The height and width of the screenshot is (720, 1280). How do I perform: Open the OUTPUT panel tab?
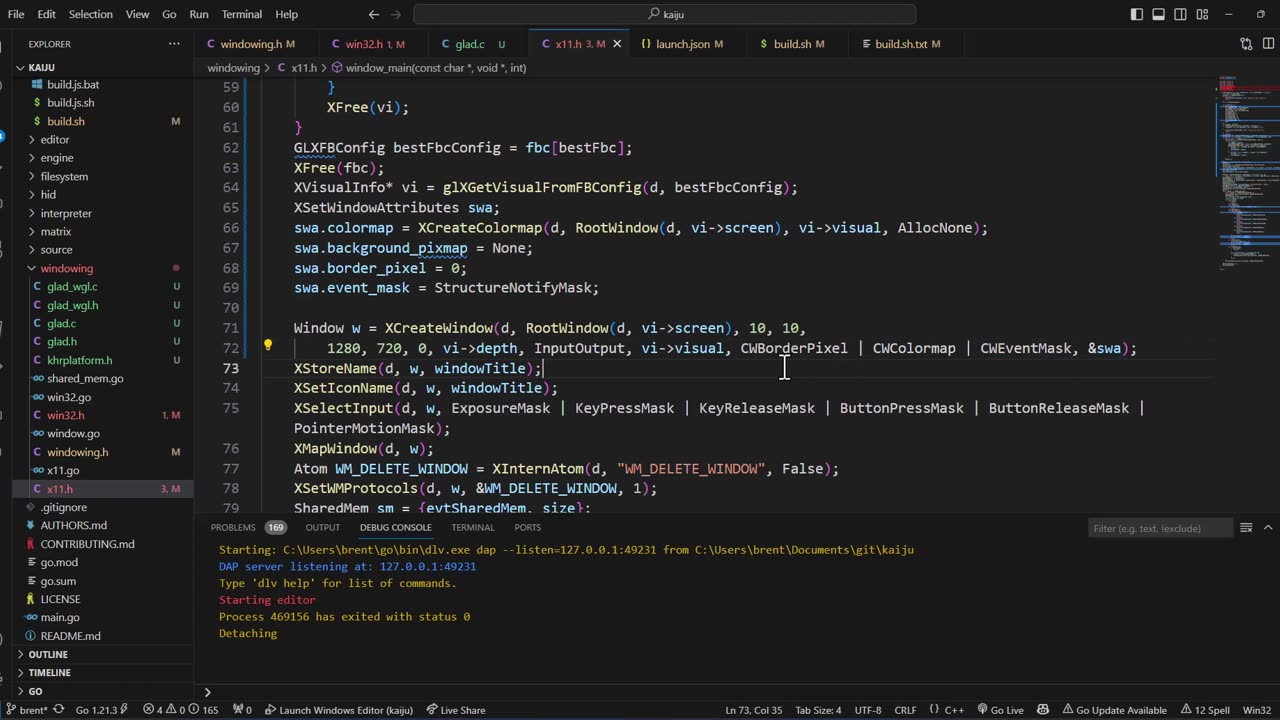click(x=322, y=527)
